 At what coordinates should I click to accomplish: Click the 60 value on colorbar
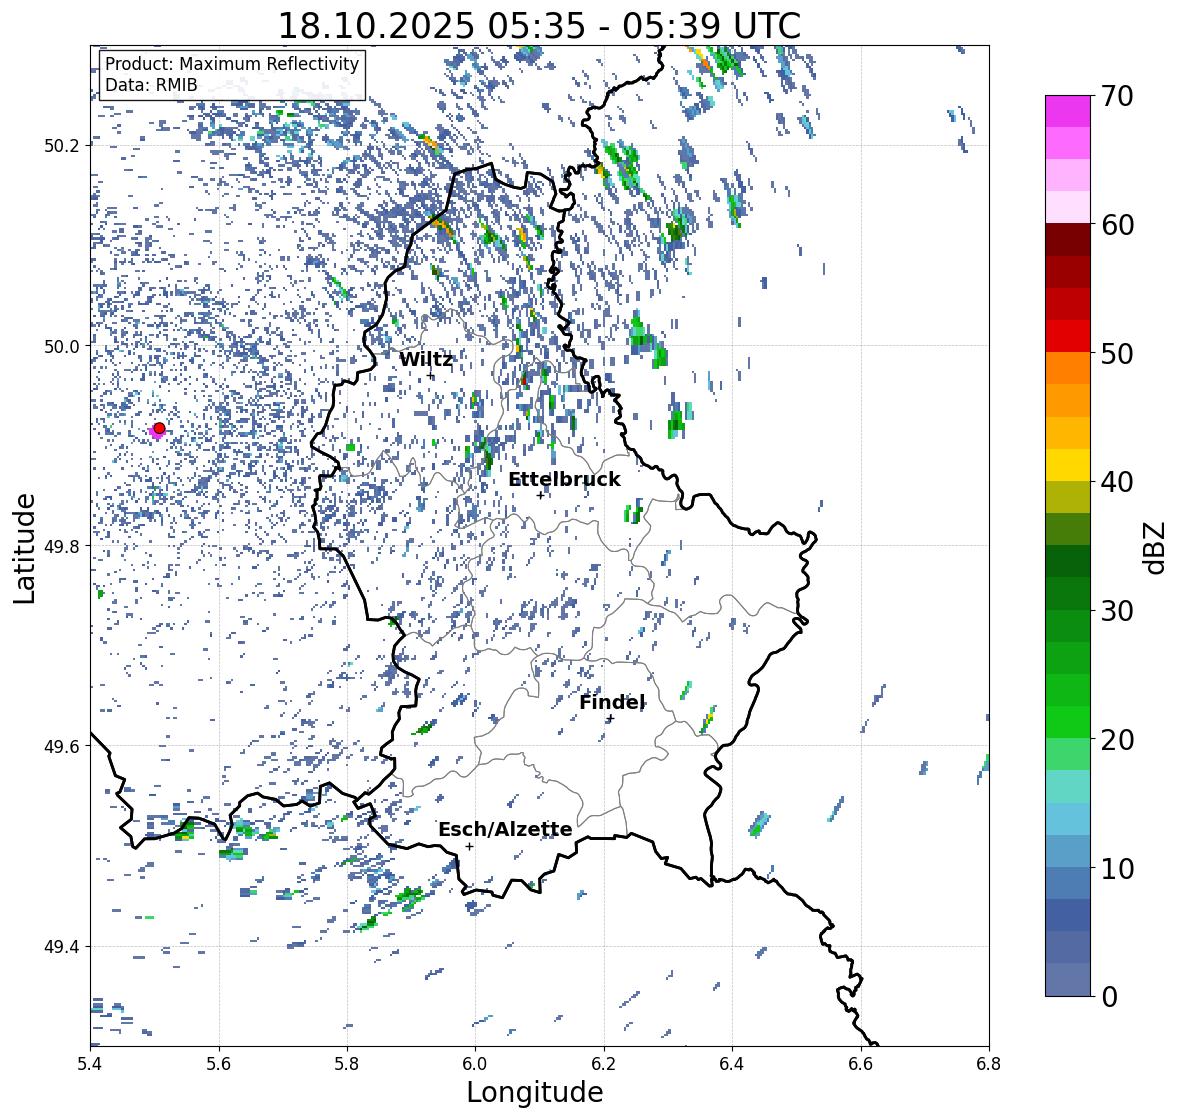[1117, 225]
